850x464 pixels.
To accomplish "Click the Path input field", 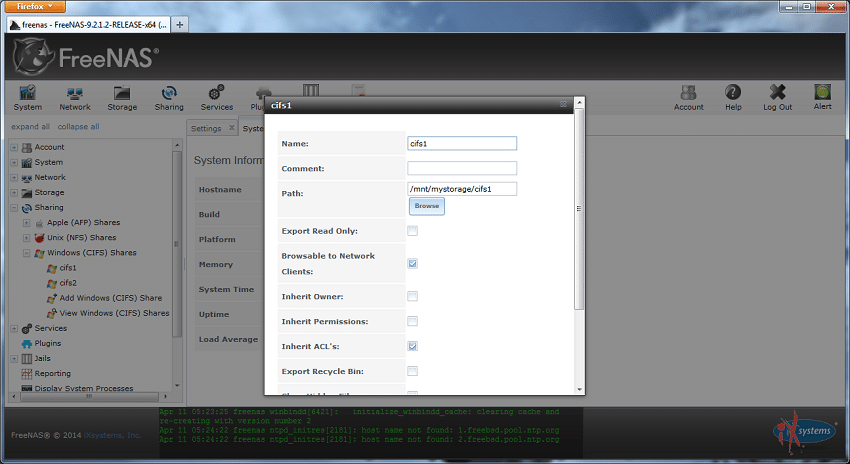I will click(x=462, y=189).
